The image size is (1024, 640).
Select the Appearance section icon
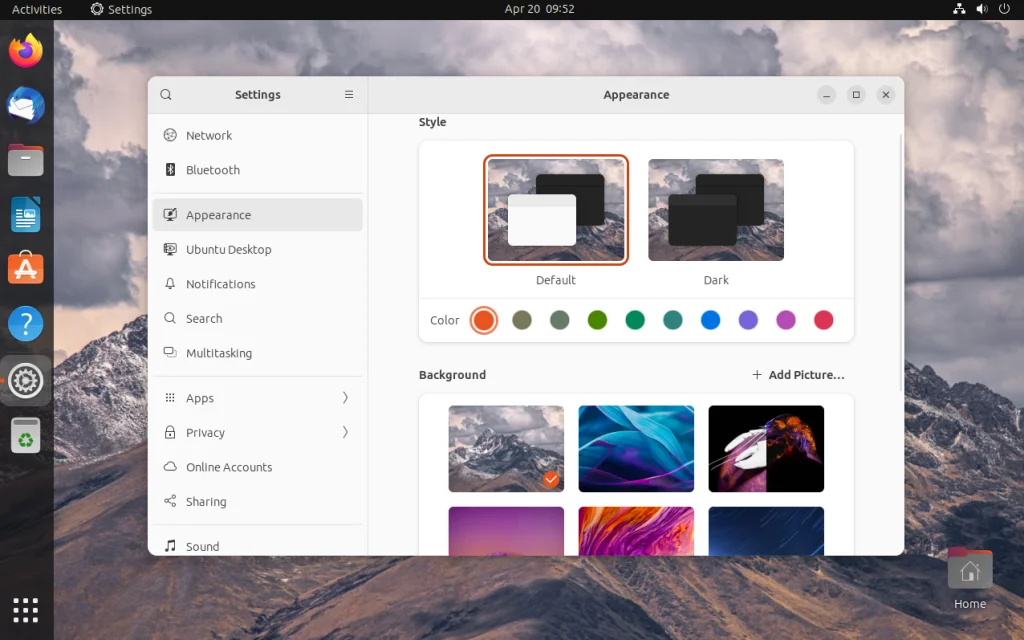[168, 215]
